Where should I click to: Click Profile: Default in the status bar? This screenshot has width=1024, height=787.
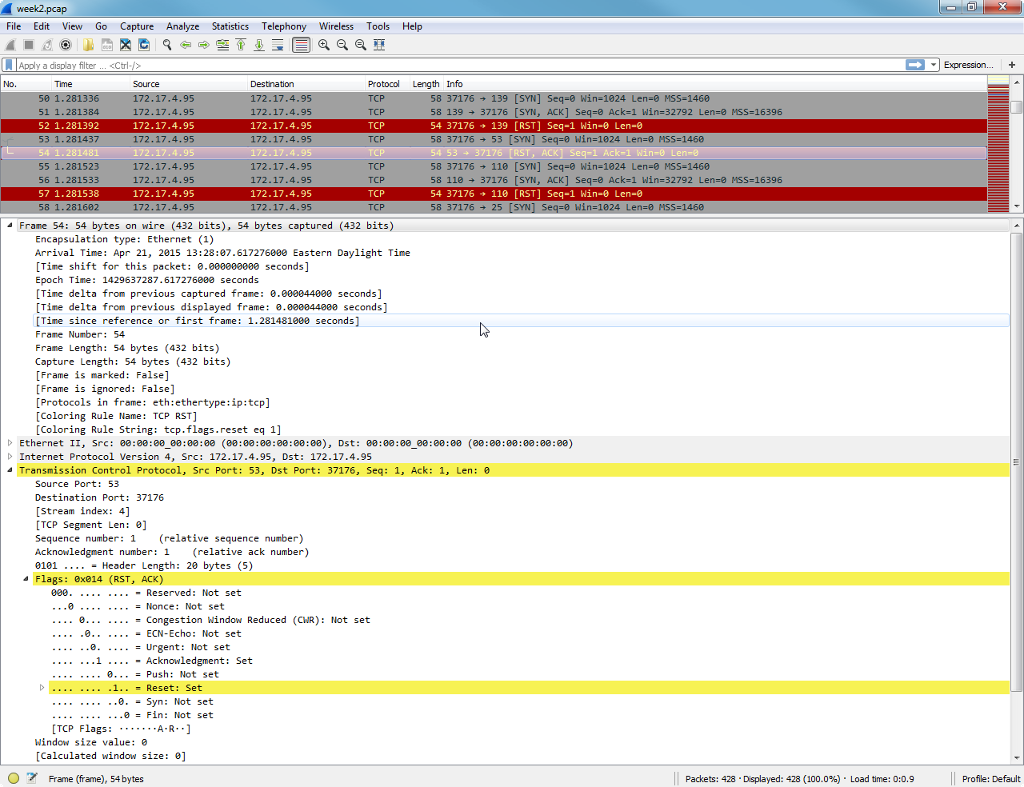[991, 778]
